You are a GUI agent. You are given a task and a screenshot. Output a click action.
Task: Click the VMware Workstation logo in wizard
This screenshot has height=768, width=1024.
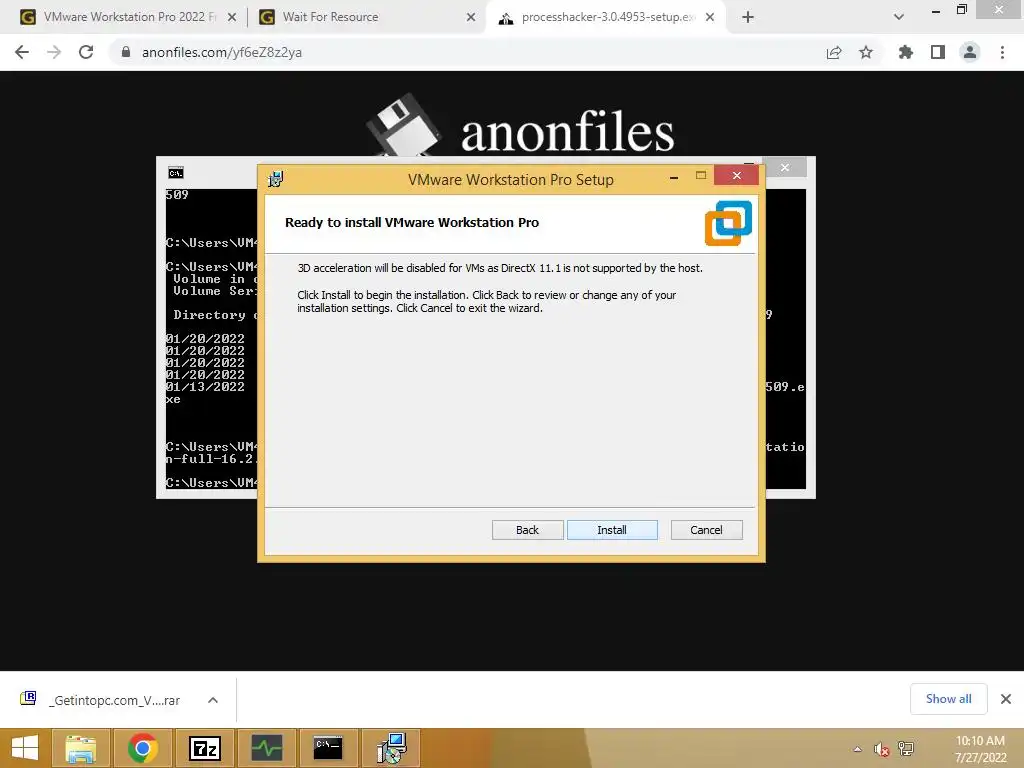coord(728,223)
